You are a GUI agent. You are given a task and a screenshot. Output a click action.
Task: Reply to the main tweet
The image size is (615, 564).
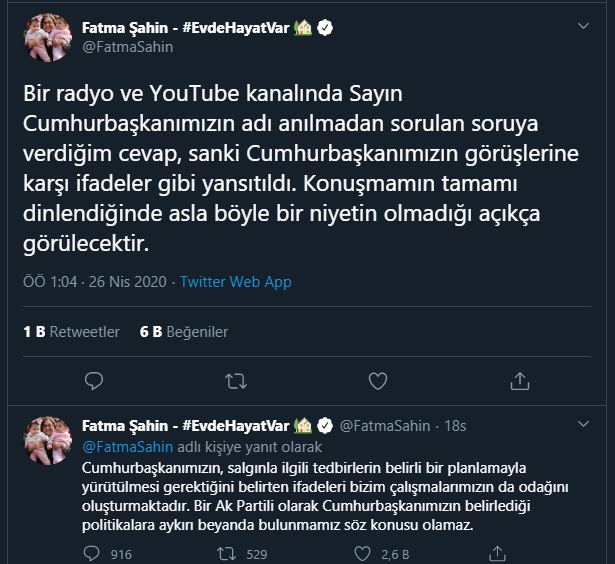(x=94, y=381)
